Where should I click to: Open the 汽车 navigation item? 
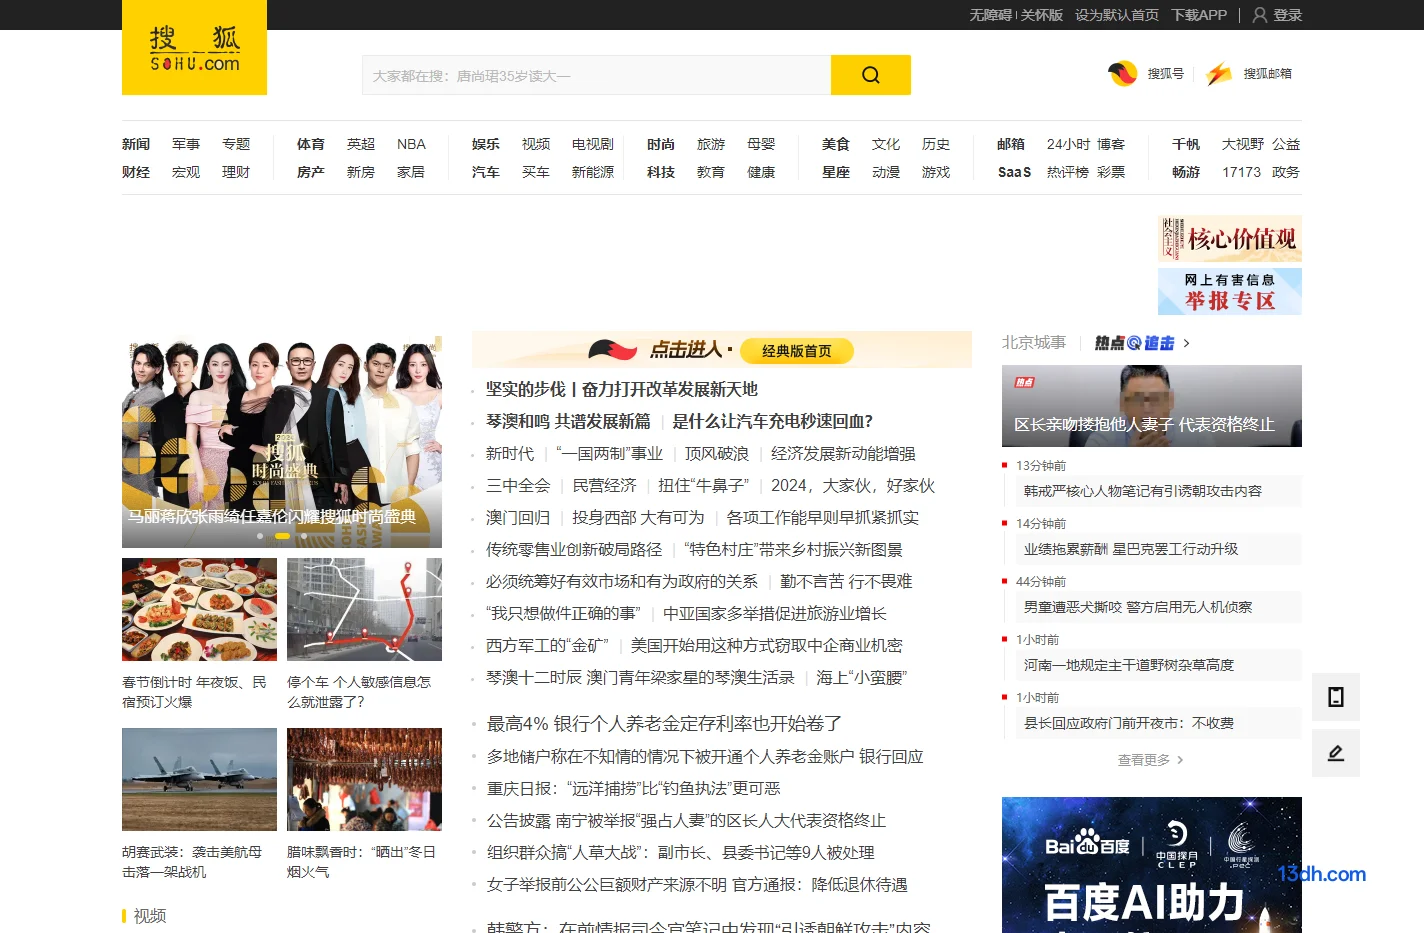tap(486, 172)
